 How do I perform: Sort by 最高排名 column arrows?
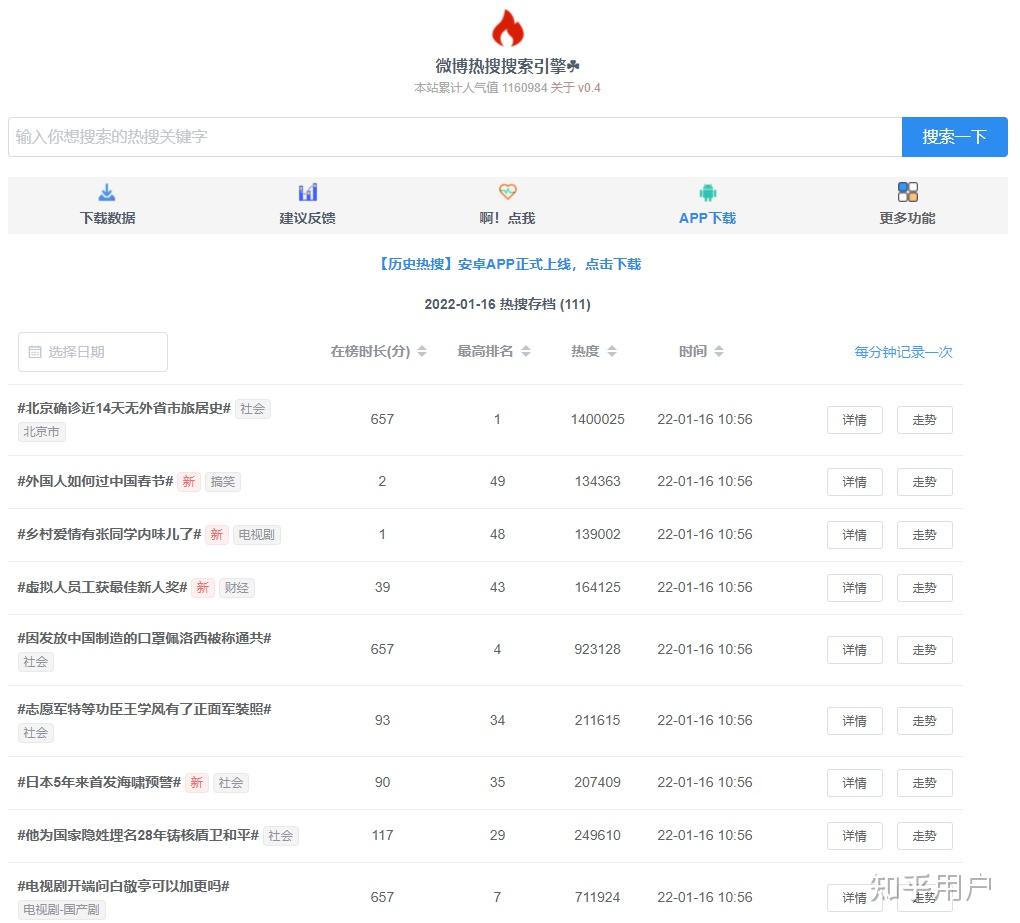click(526, 351)
